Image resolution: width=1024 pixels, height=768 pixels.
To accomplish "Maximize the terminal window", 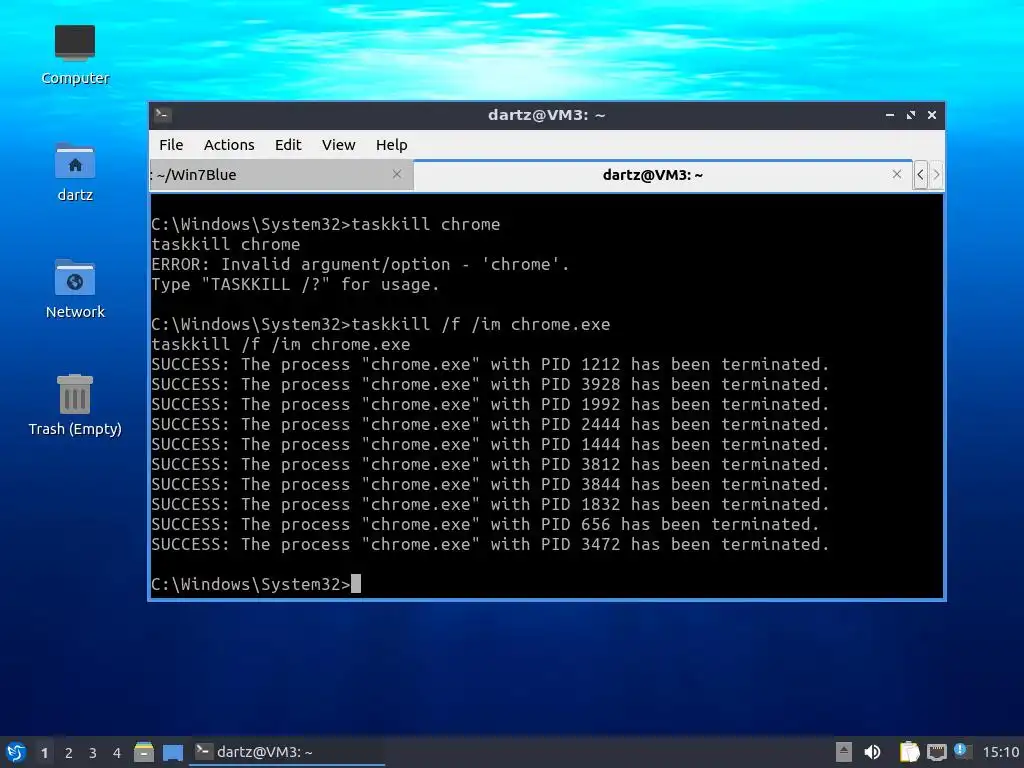I will pyautogui.click(x=911, y=115).
